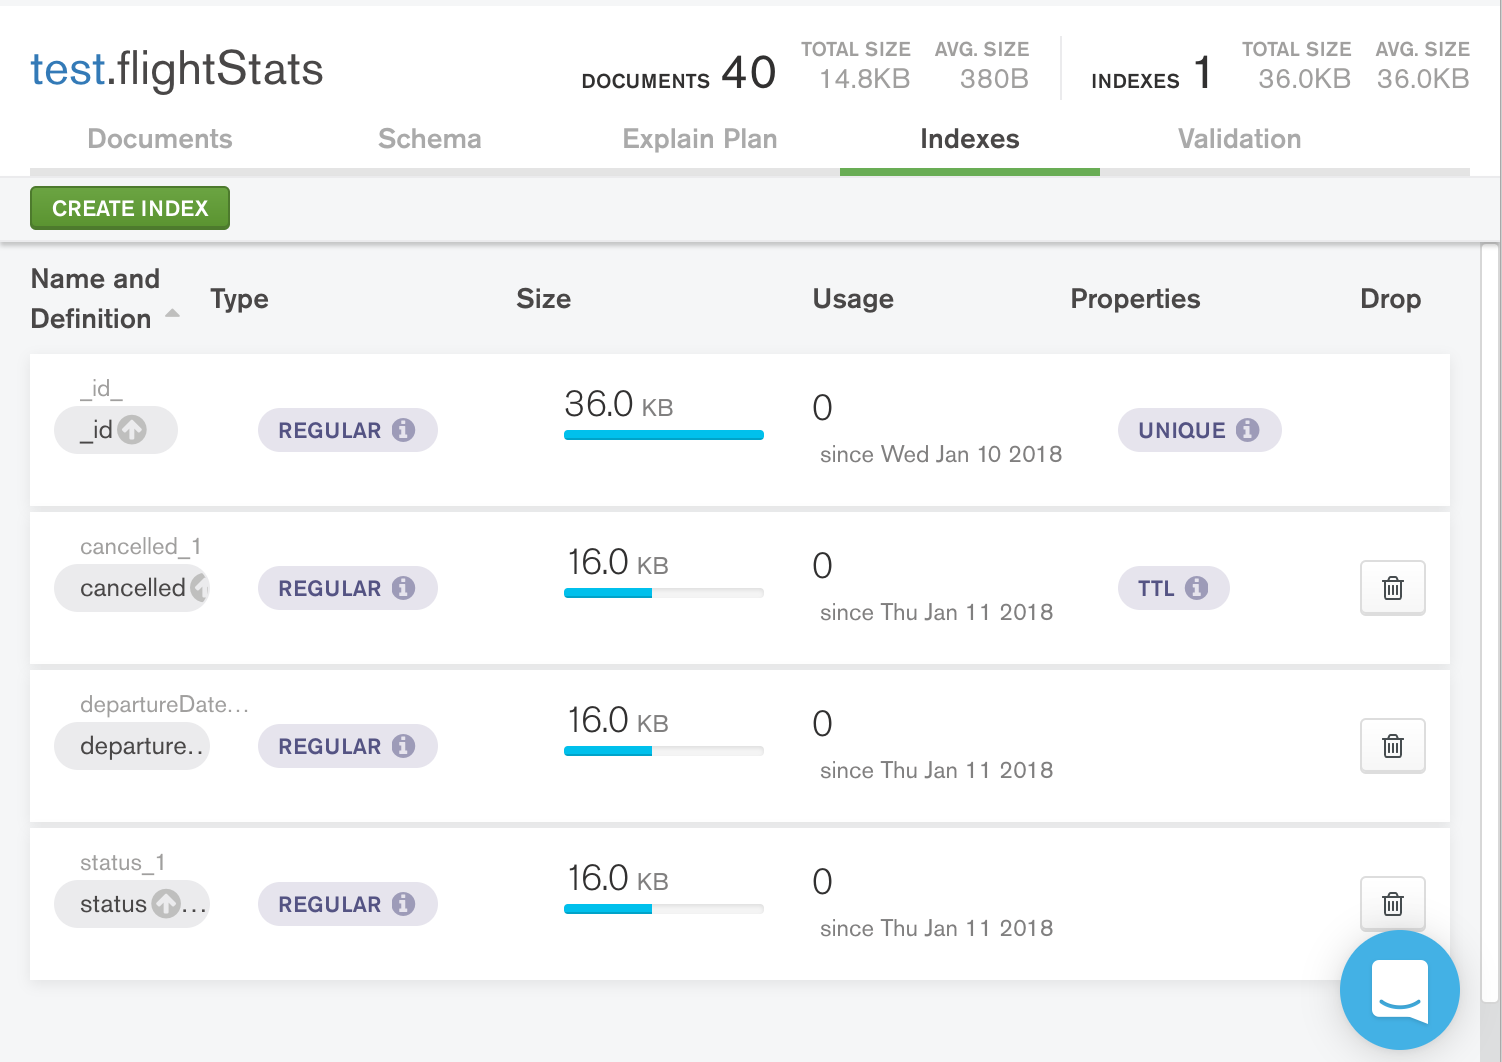Click the info icon on the _id_ REGULAR badge
Screen dimensions: 1502x1062
tap(404, 430)
